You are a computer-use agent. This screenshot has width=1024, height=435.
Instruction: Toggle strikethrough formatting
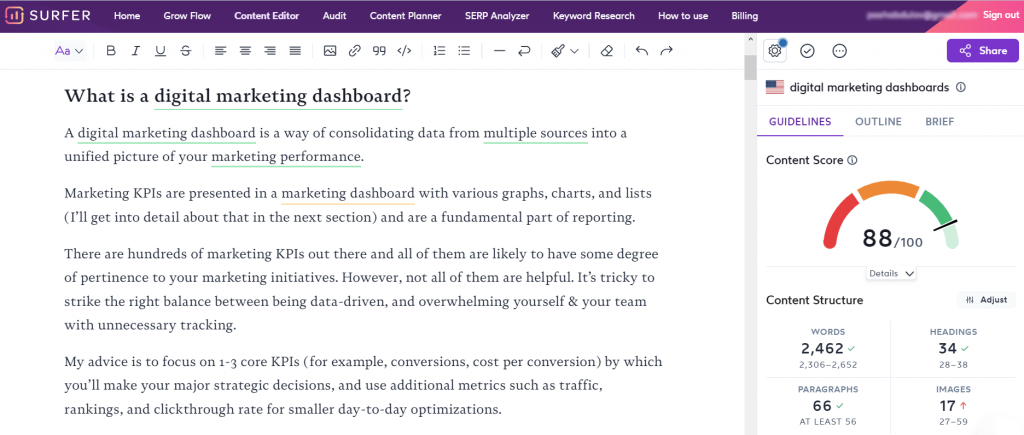185,51
